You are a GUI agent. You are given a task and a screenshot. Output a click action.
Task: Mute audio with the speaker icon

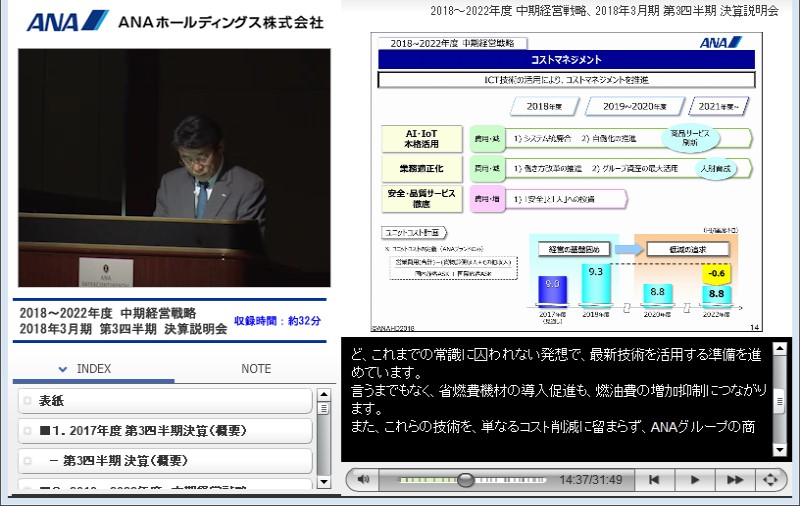(x=363, y=479)
